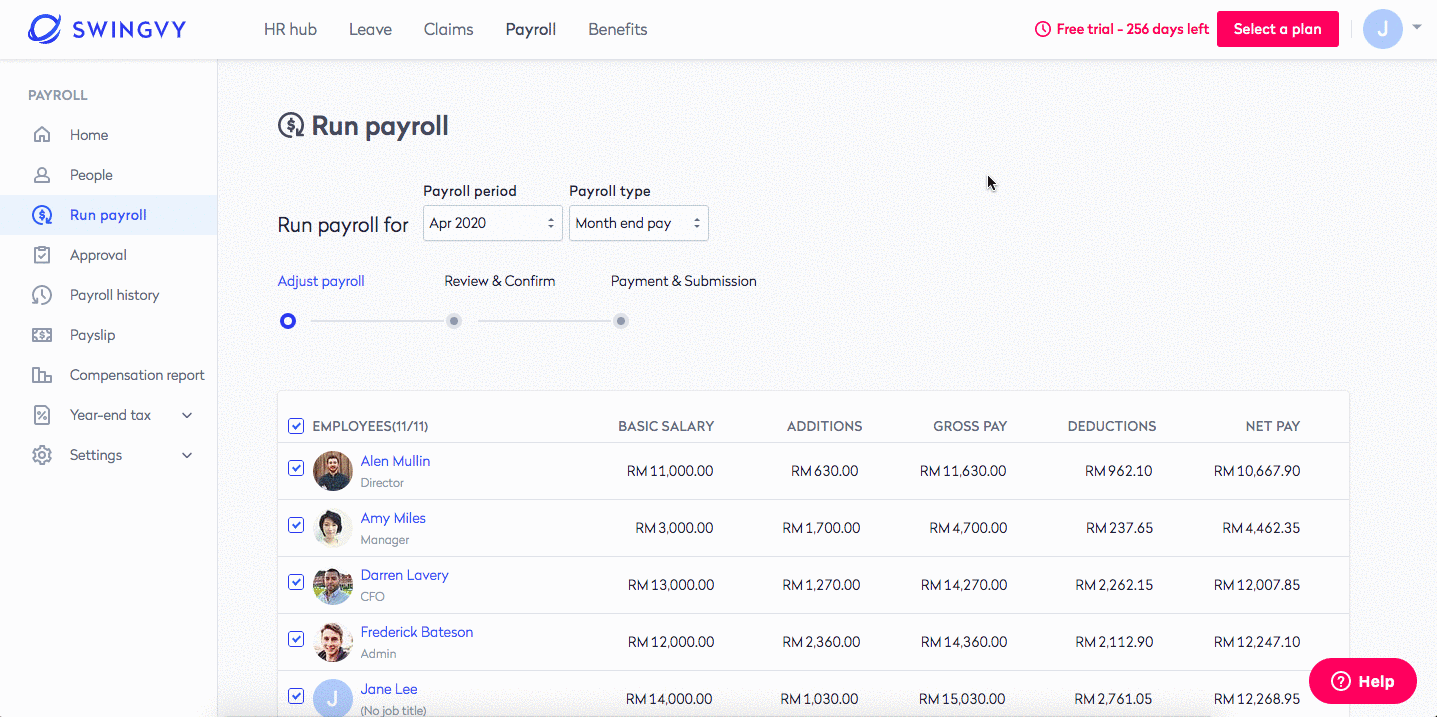
Task: Open the Claims menu
Action: 449,29
